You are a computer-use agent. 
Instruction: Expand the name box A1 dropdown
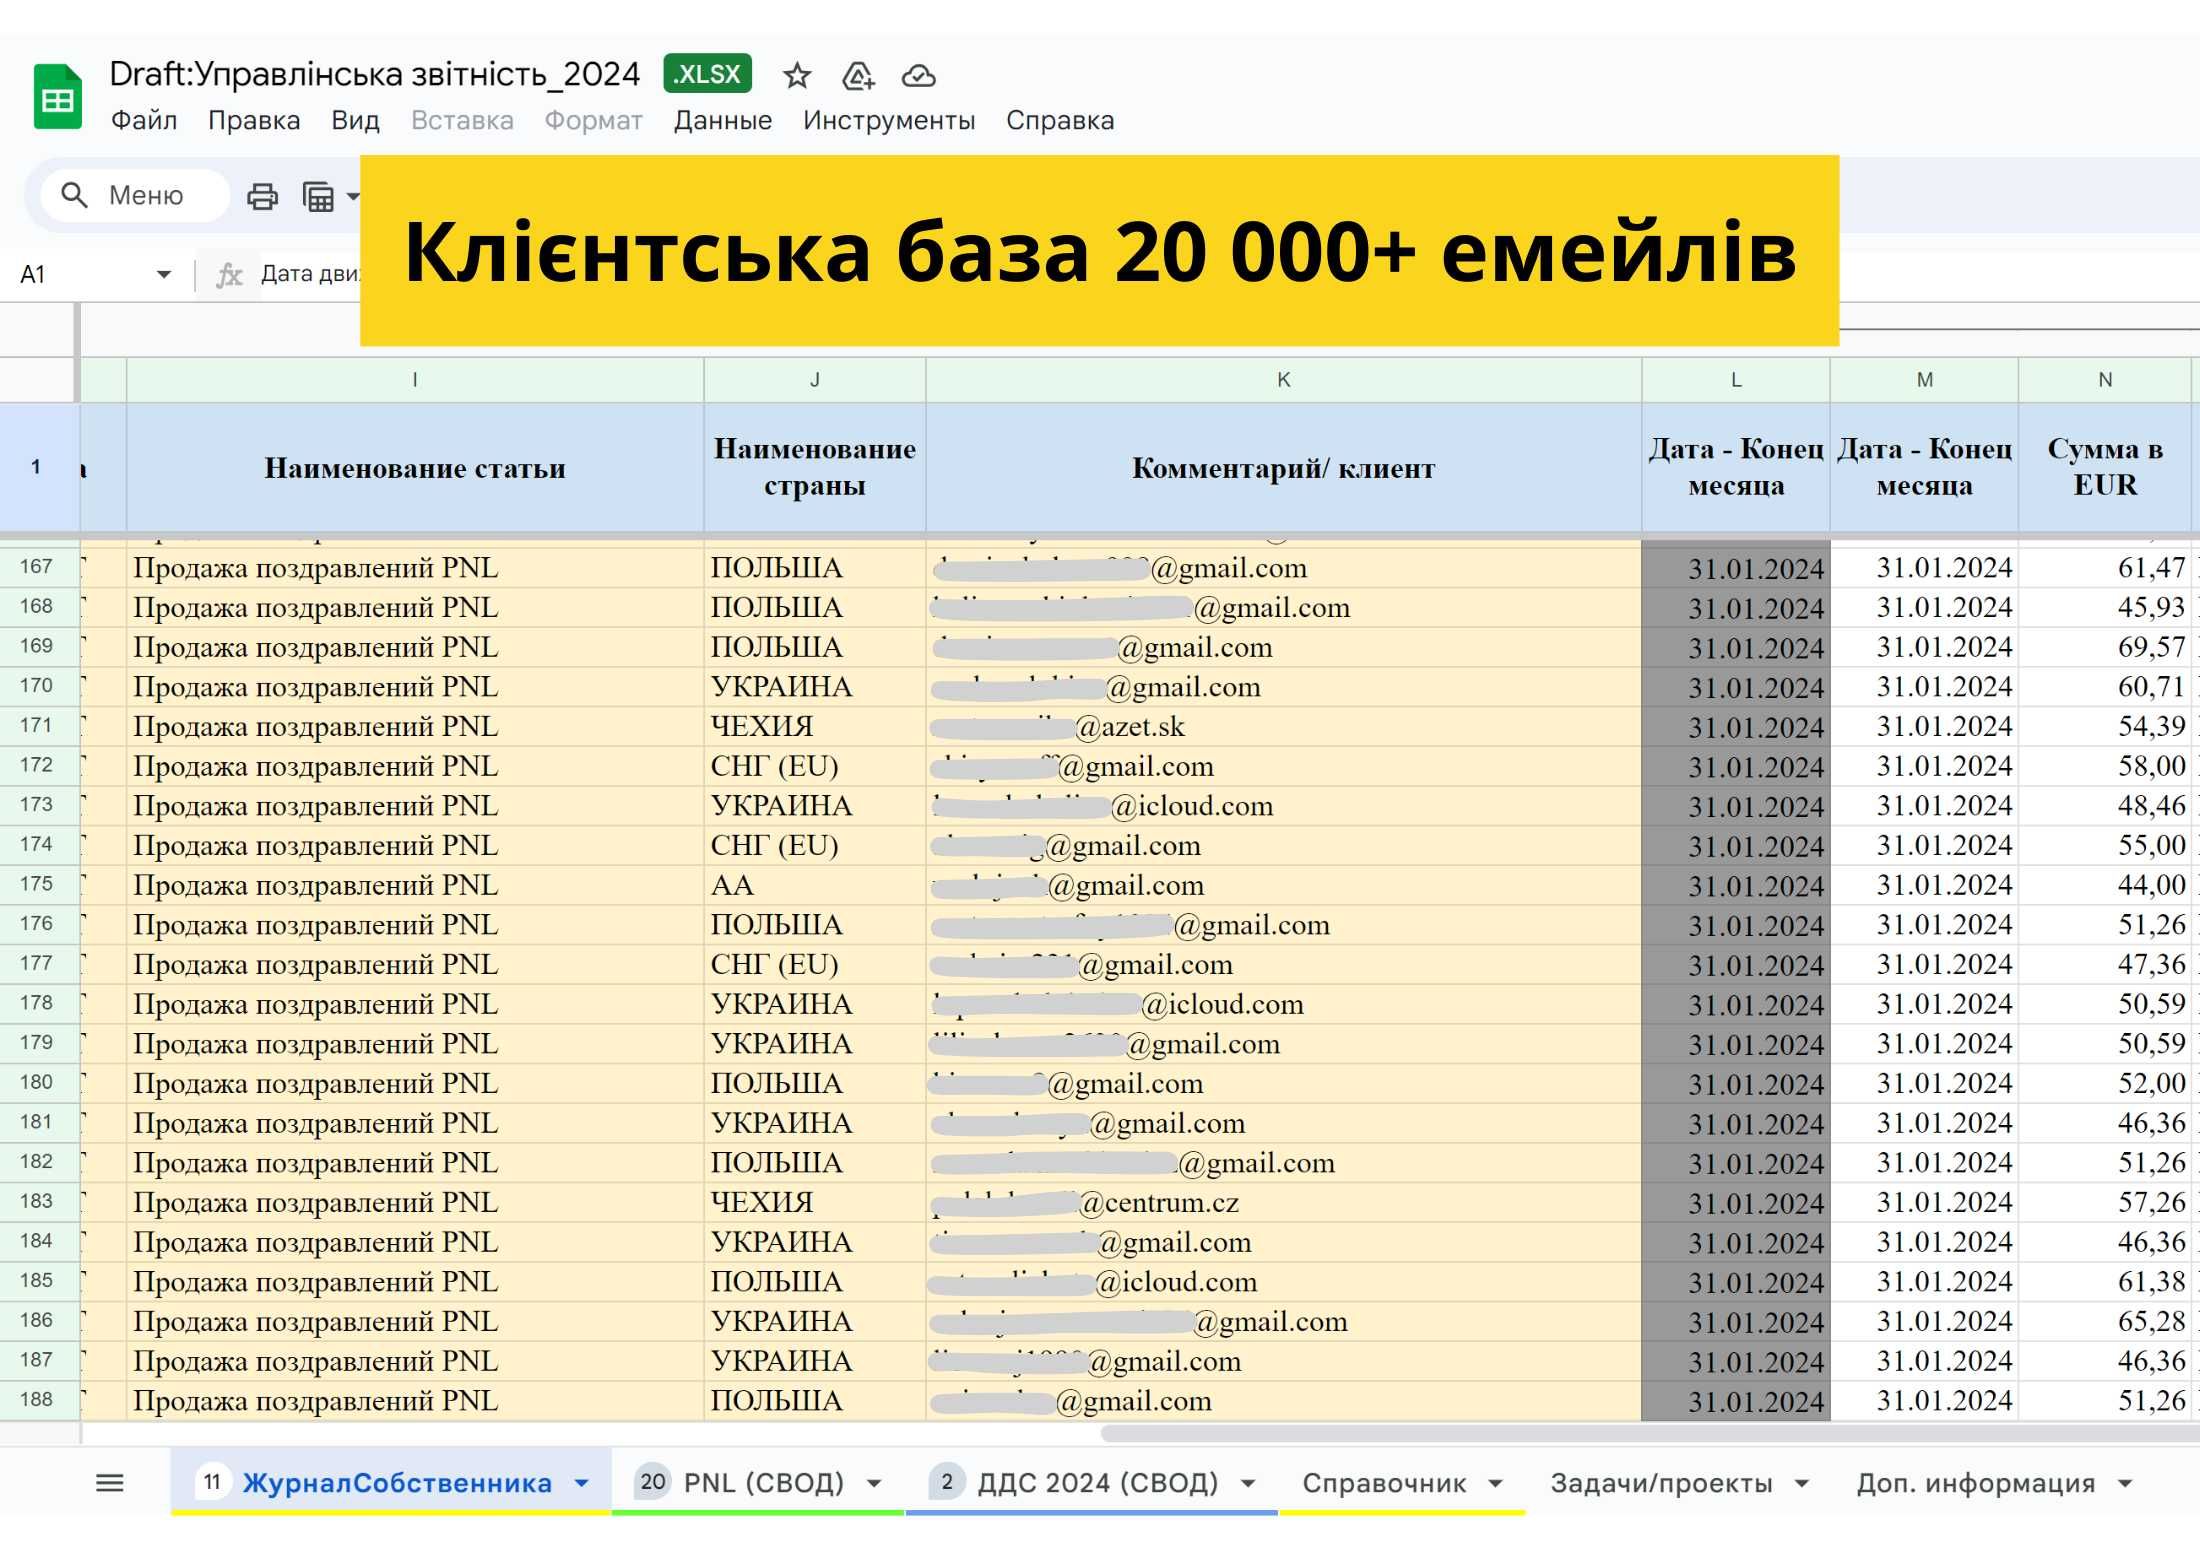(x=164, y=274)
